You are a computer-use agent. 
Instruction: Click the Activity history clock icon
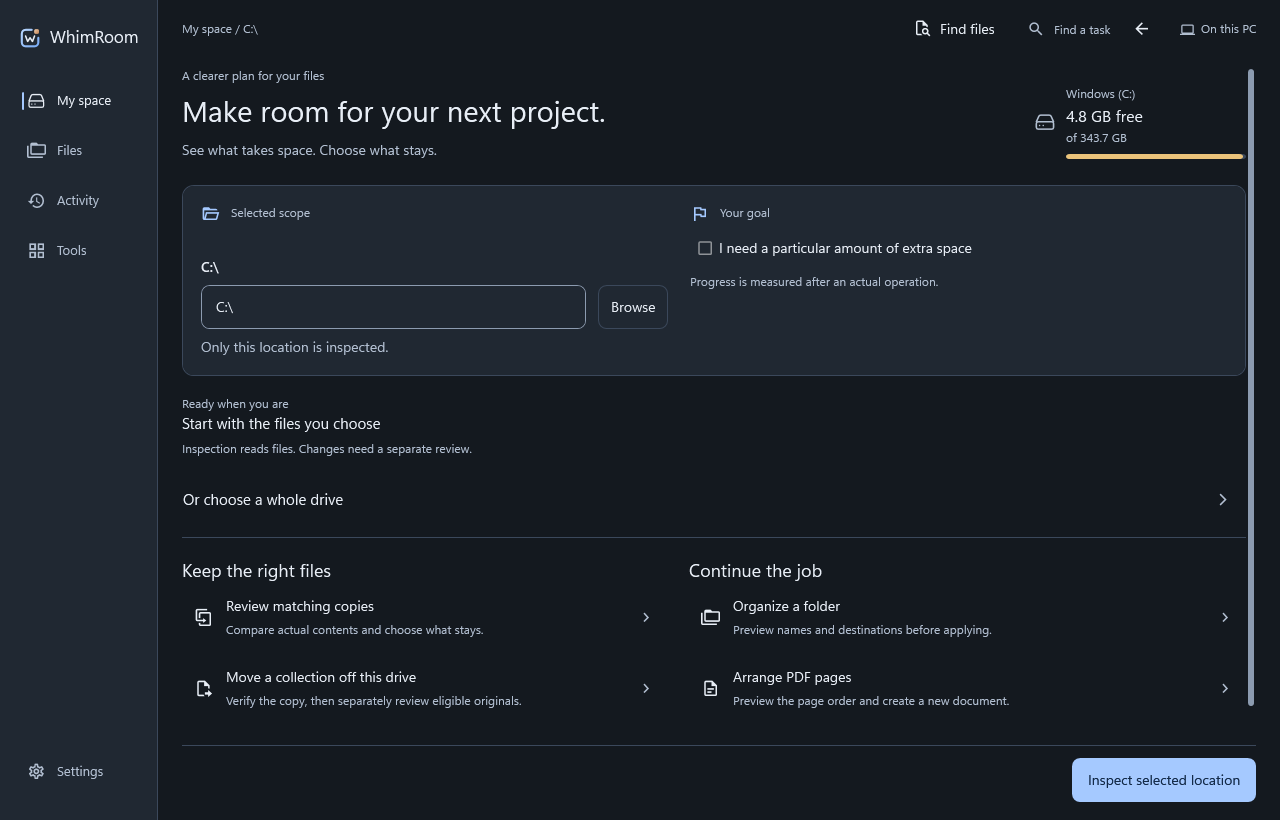36,200
